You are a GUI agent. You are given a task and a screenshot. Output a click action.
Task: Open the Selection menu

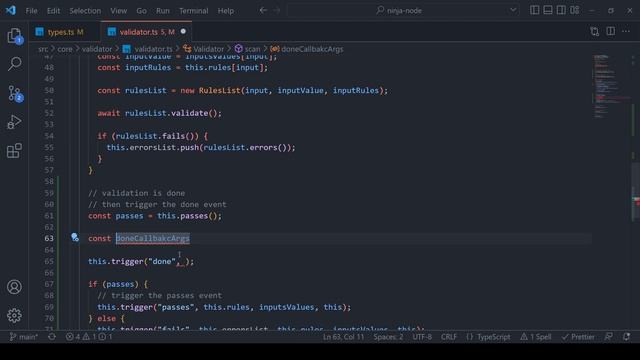pos(85,11)
